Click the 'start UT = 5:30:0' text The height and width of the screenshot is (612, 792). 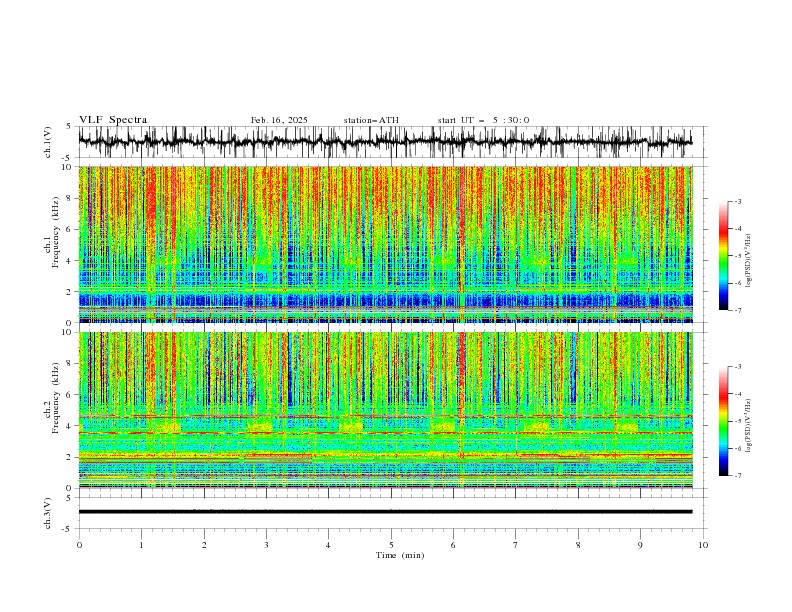click(483, 120)
